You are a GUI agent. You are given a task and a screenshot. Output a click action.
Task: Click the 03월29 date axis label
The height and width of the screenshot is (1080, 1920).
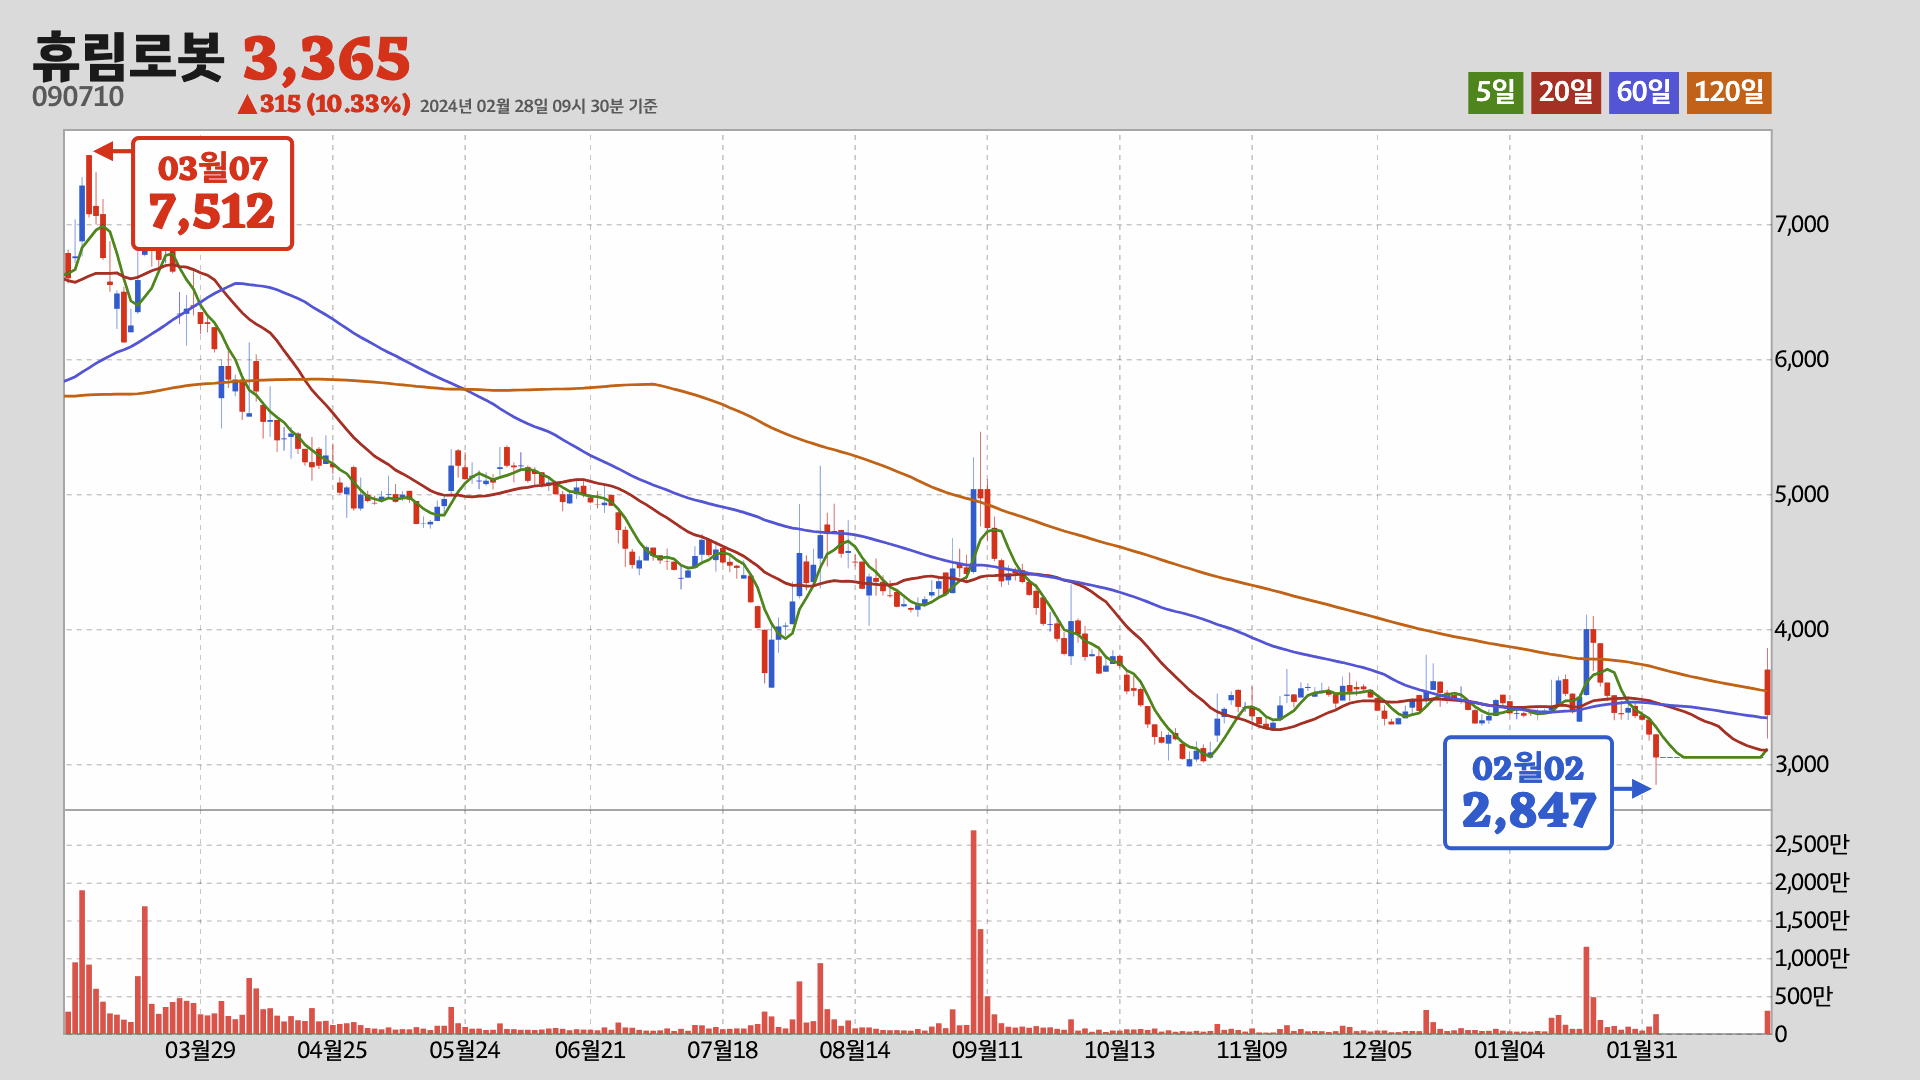pyautogui.click(x=200, y=1050)
